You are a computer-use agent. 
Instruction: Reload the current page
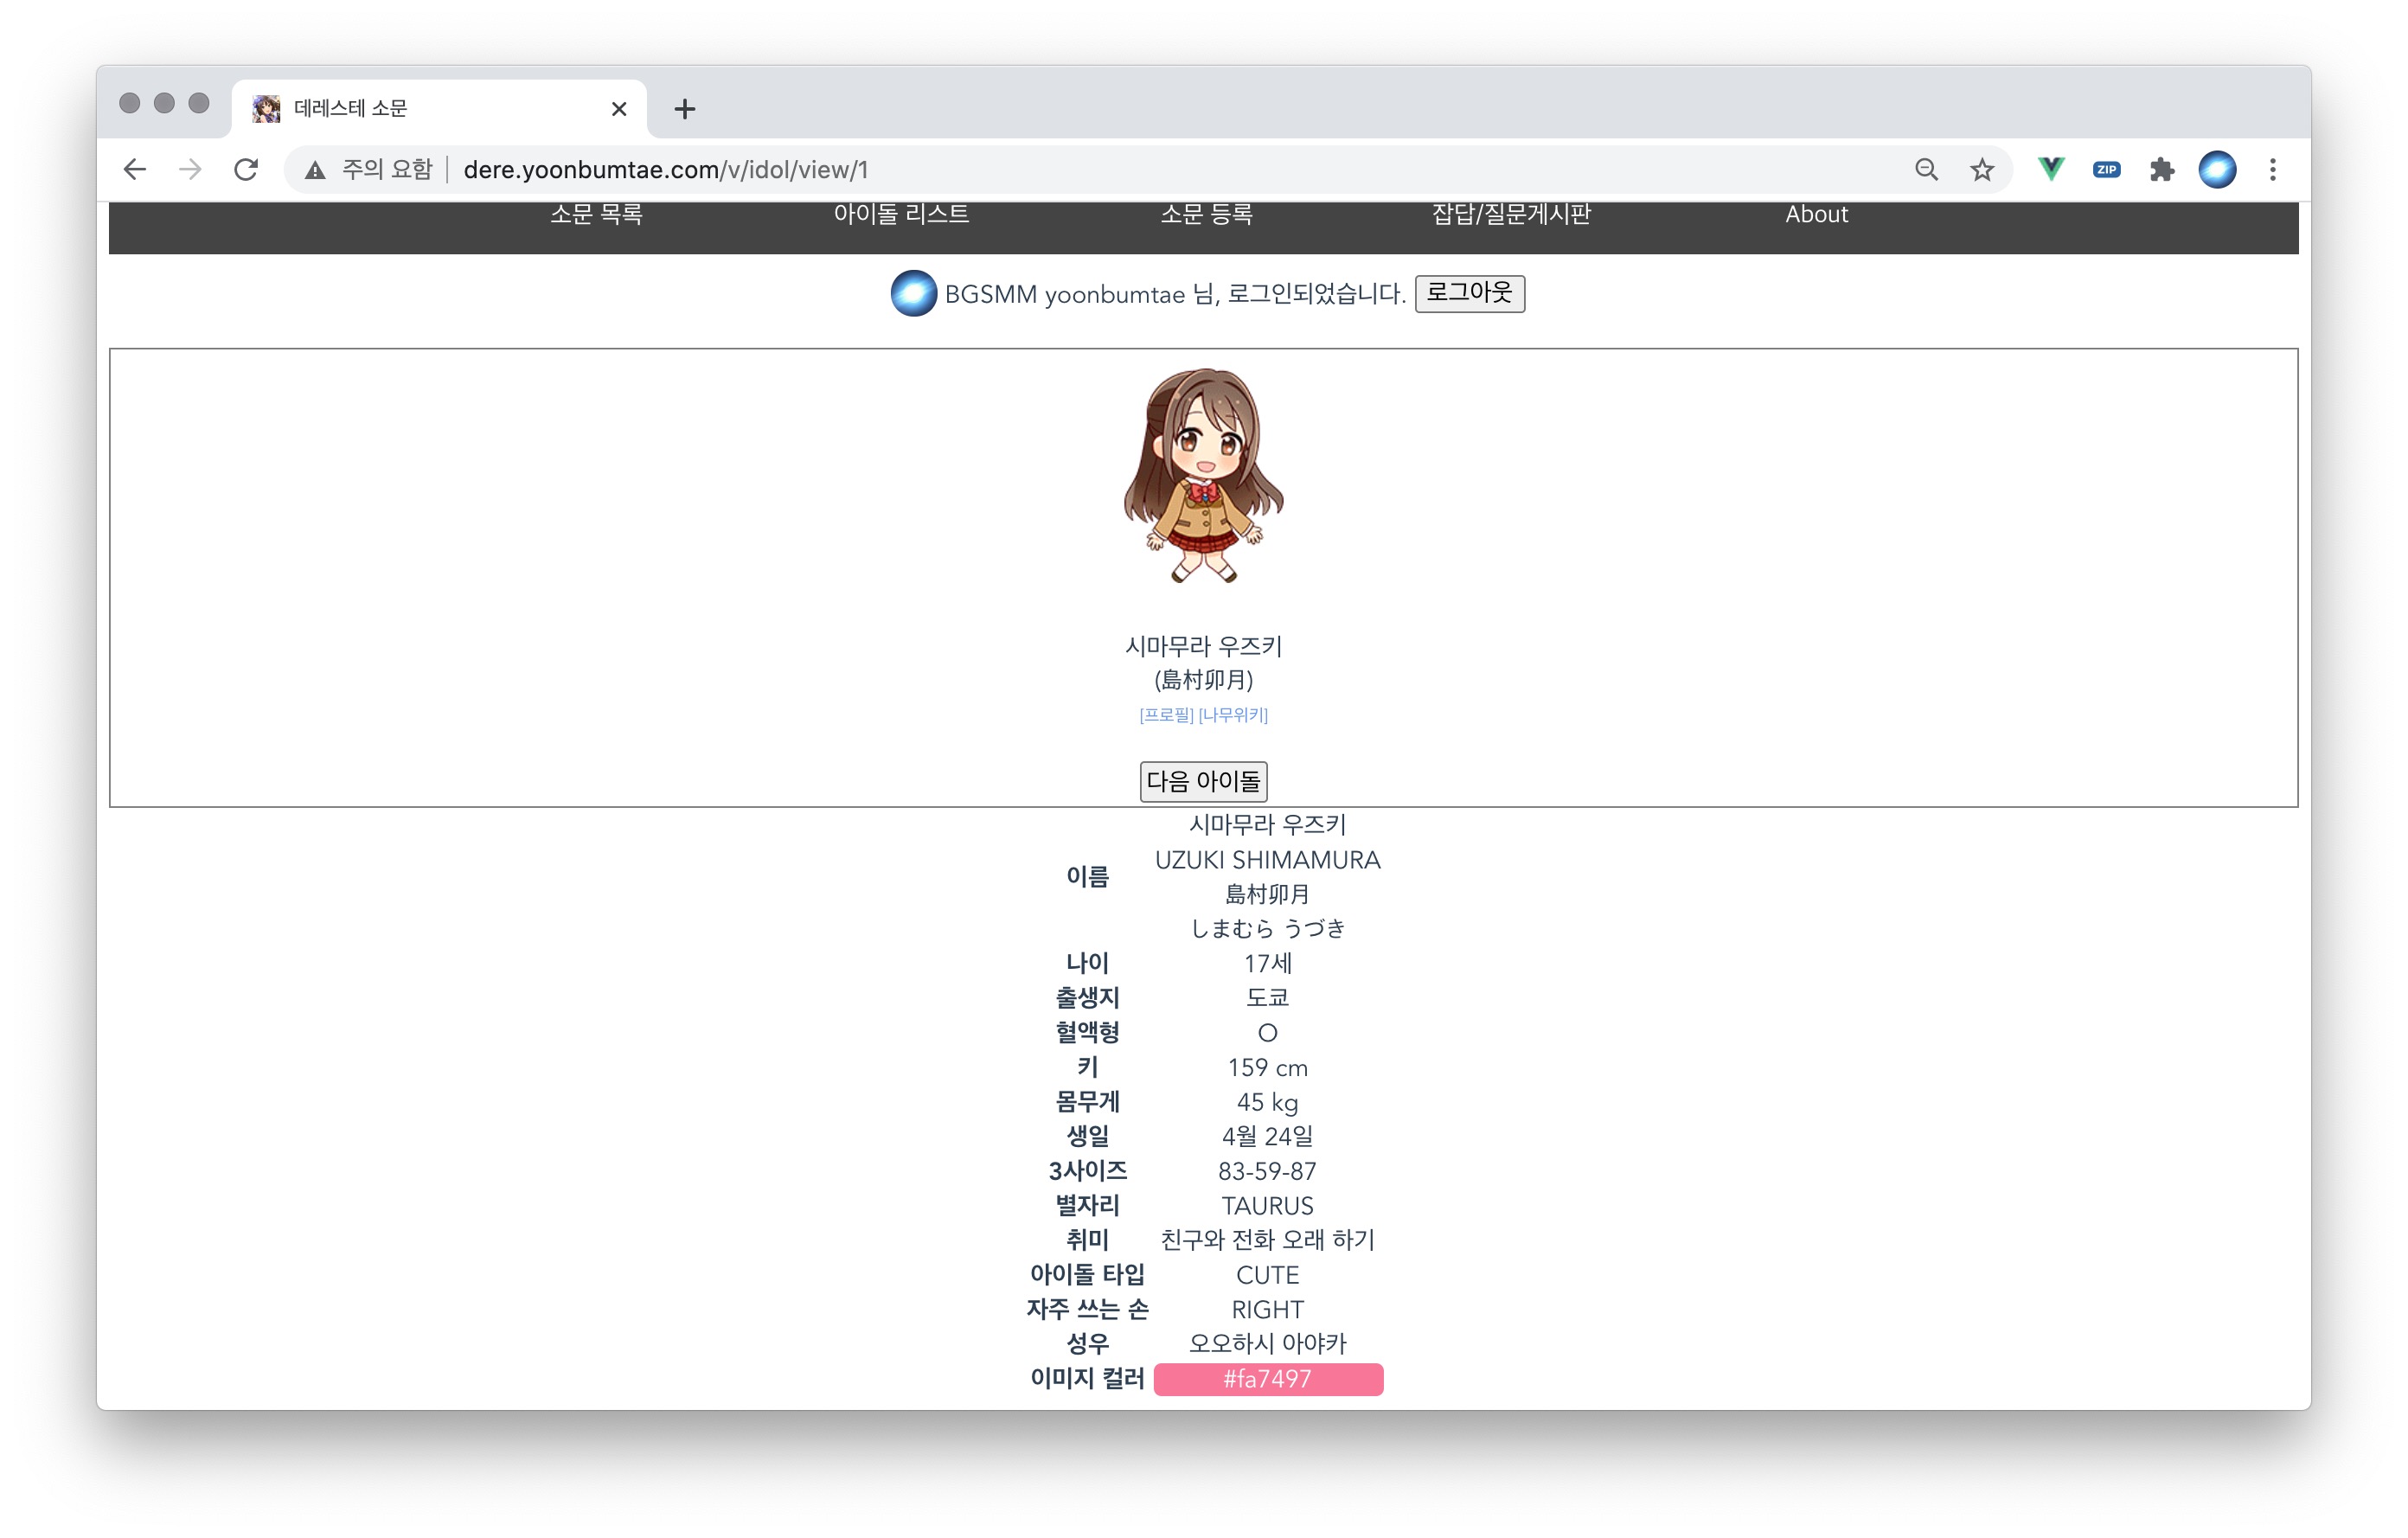[x=246, y=170]
